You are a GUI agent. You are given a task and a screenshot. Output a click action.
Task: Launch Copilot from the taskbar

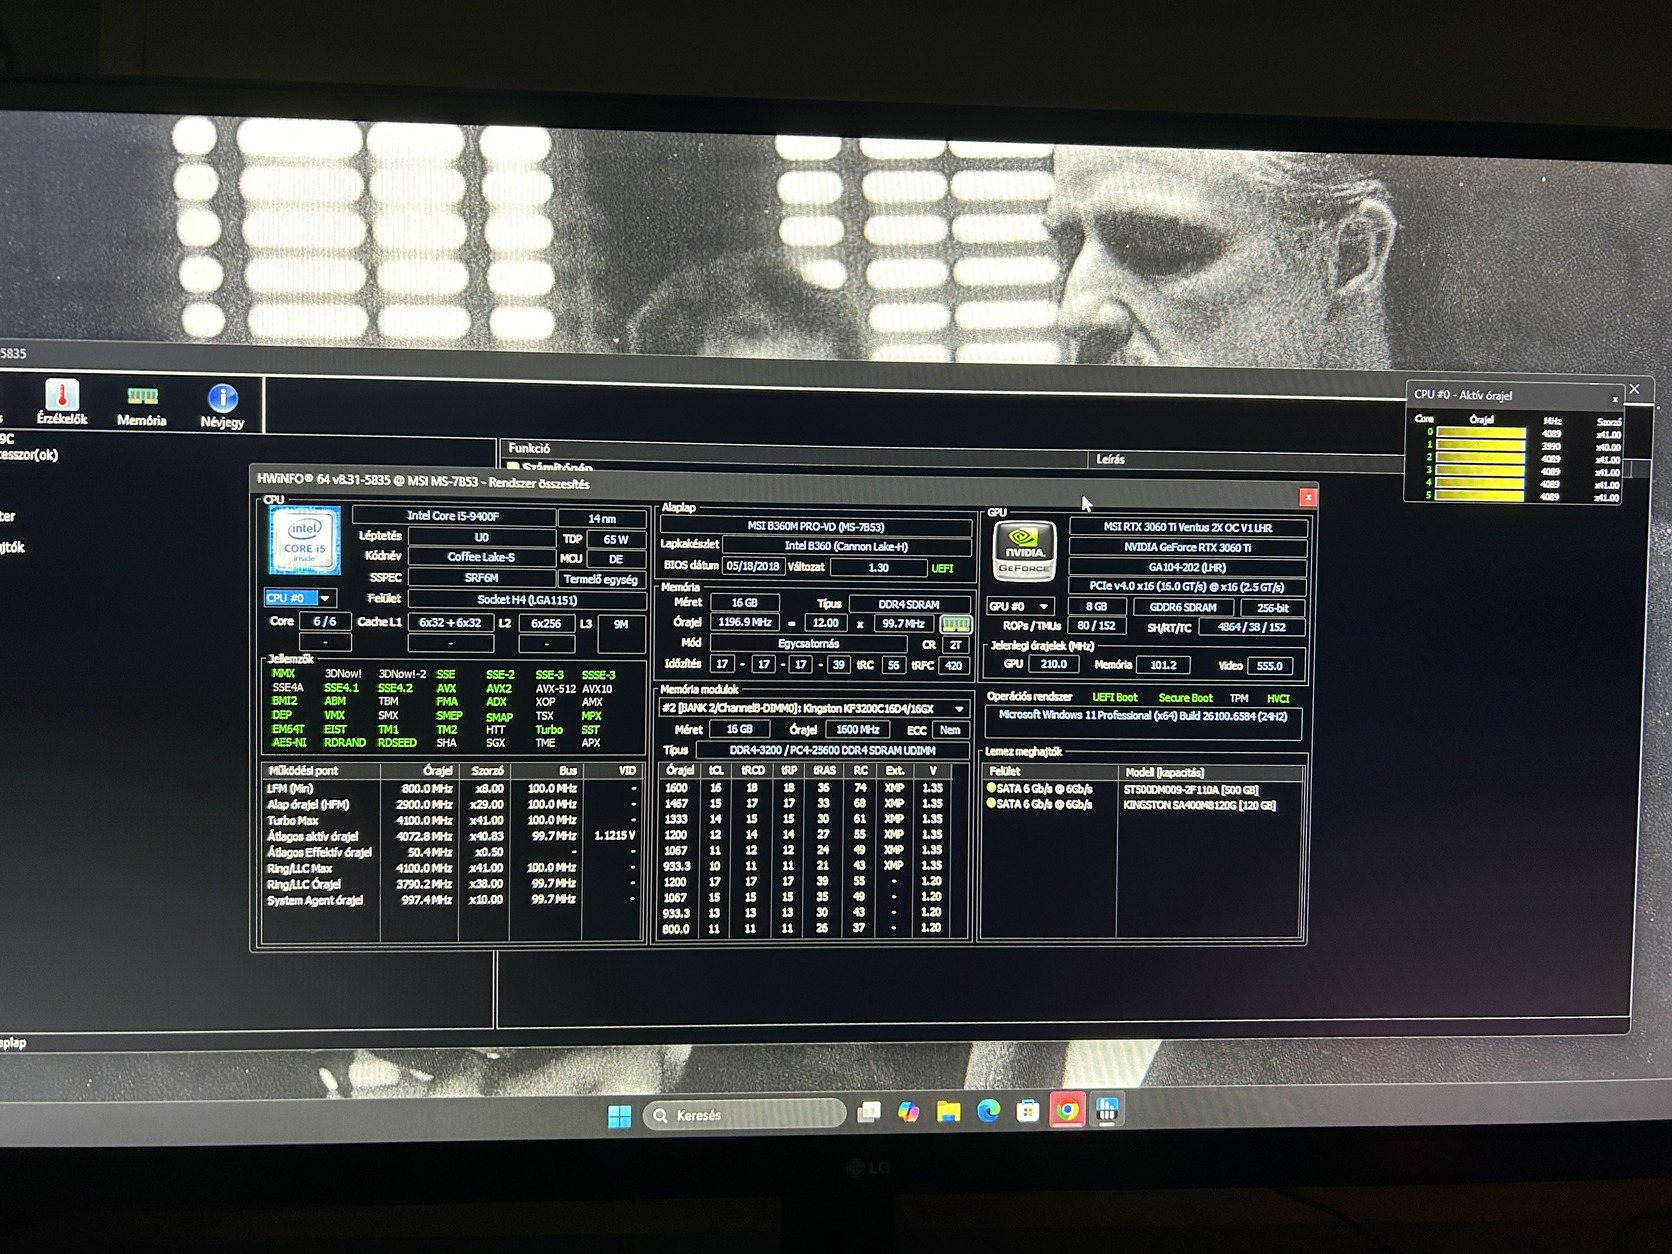pyautogui.click(x=908, y=1112)
